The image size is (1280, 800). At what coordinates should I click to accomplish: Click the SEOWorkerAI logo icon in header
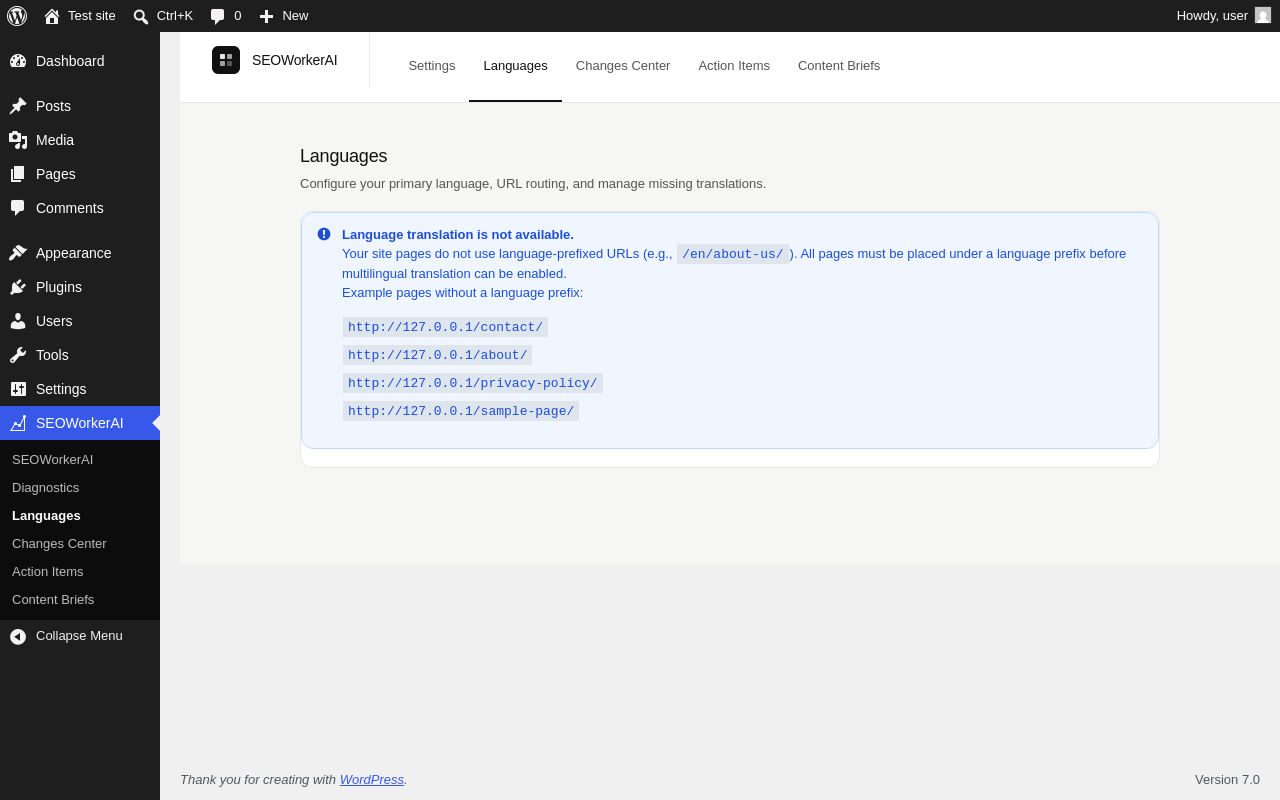tap(226, 60)
